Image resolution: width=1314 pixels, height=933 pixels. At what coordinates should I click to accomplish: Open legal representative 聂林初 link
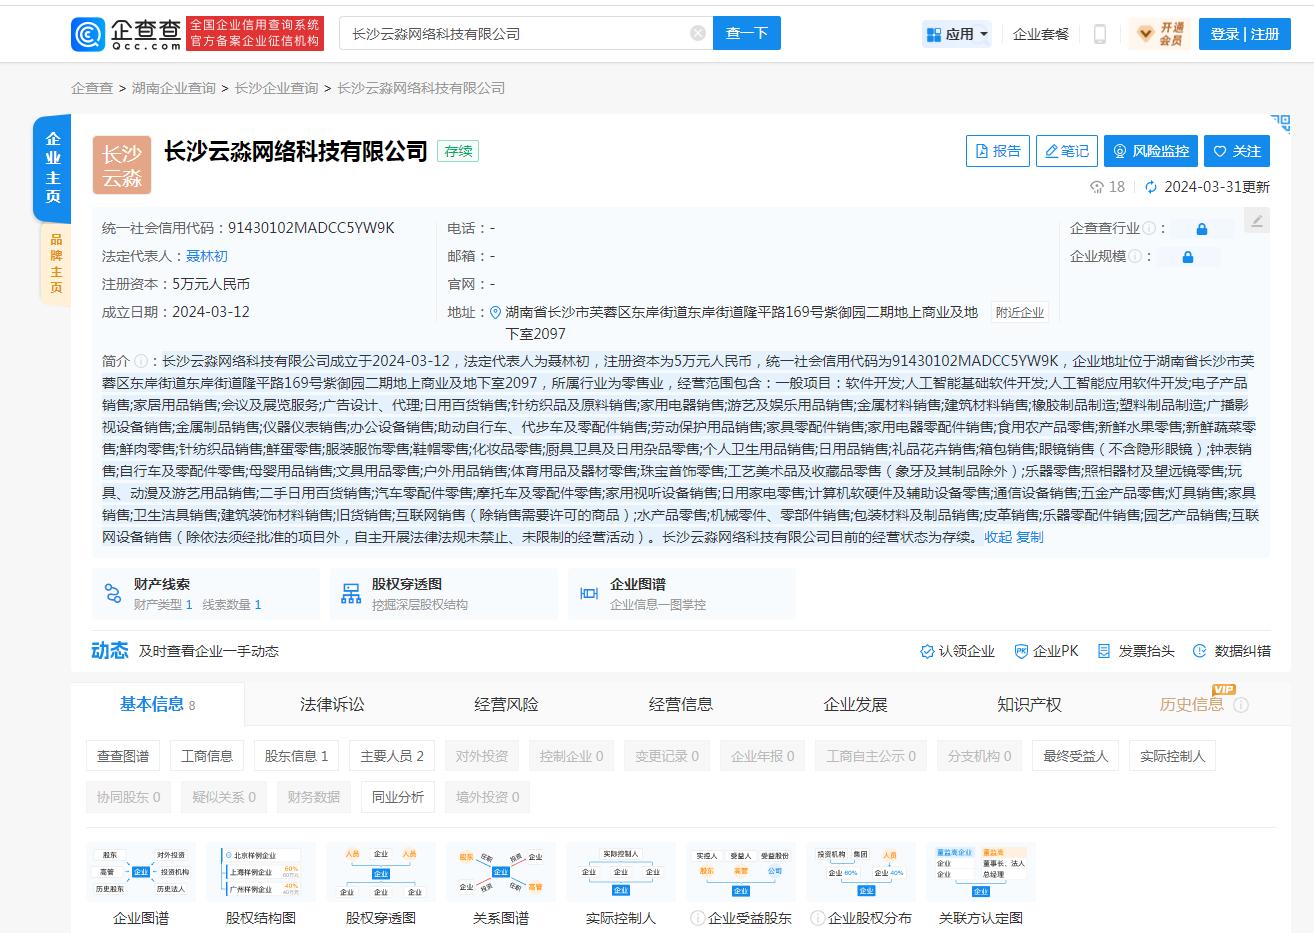coord(207,256)
